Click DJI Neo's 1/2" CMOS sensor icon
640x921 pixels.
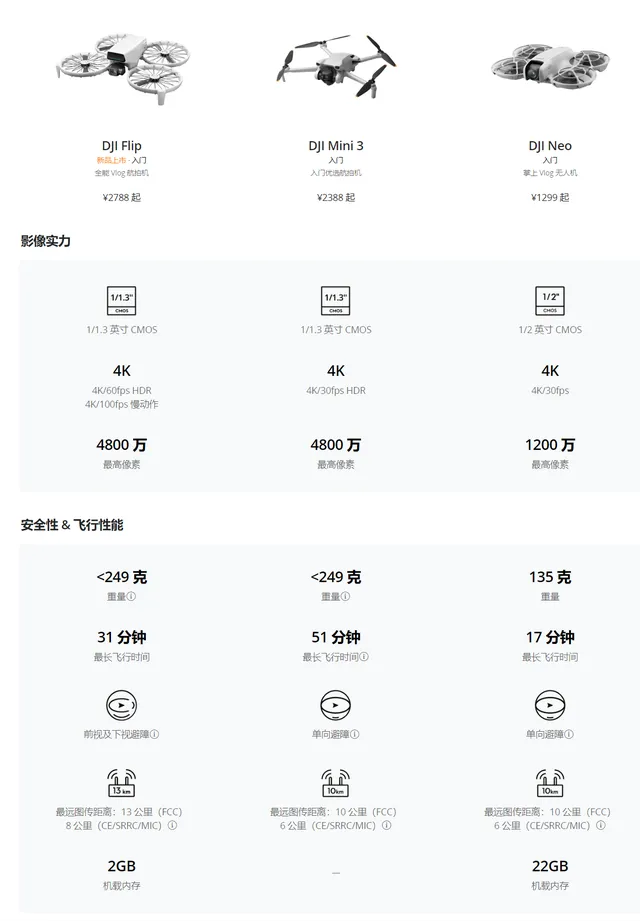tap(550, 300)
